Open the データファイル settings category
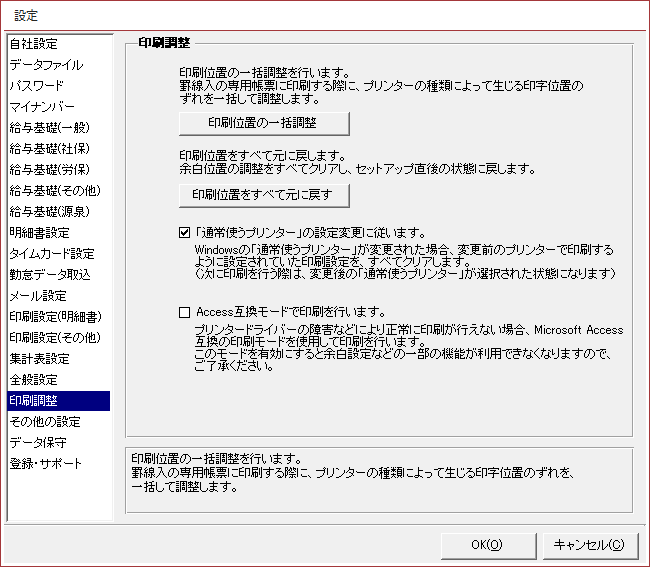This screenshot has width=650, height=567. (46, 65)
